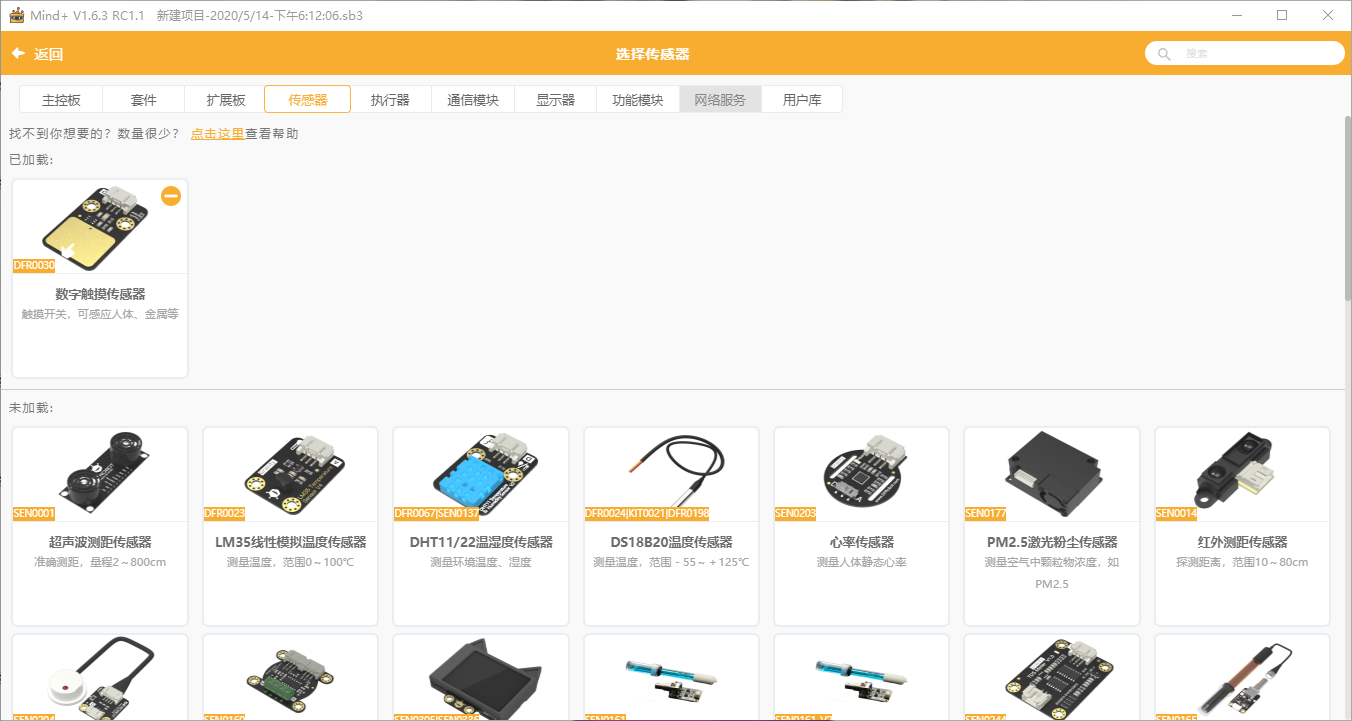The height and width of the screenshot is (721, 1352).
Task: Click LM35线性模拟温度传感器 title
Action: pyautogui.click(x=291, y=542)
